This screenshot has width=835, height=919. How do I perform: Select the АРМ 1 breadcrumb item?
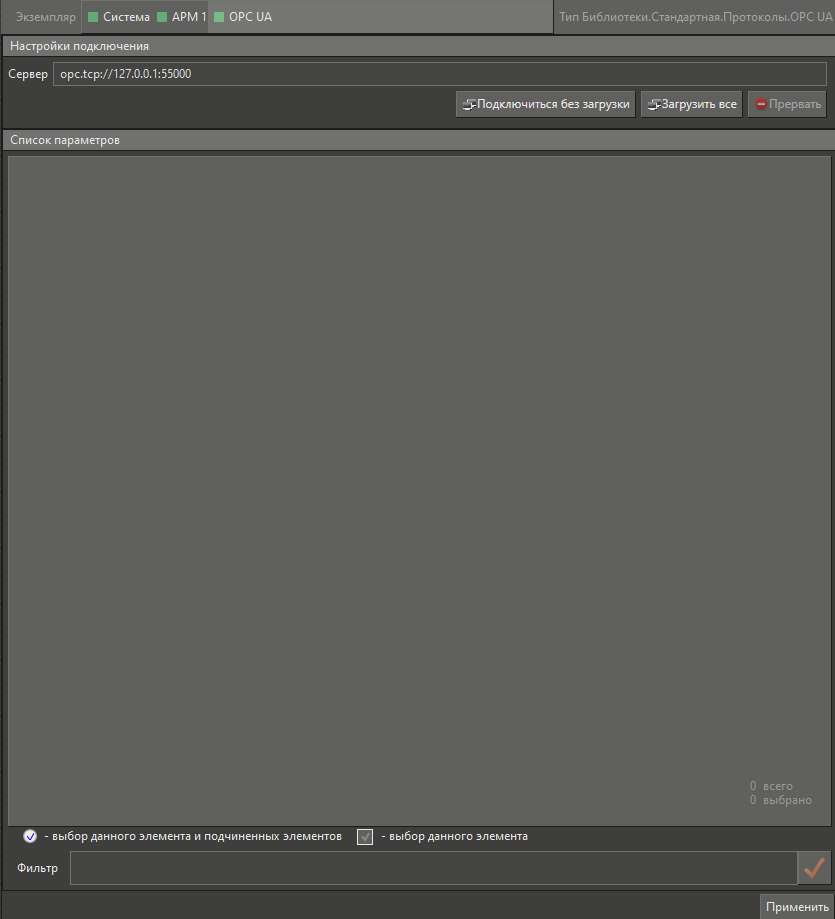coord(188,17)
